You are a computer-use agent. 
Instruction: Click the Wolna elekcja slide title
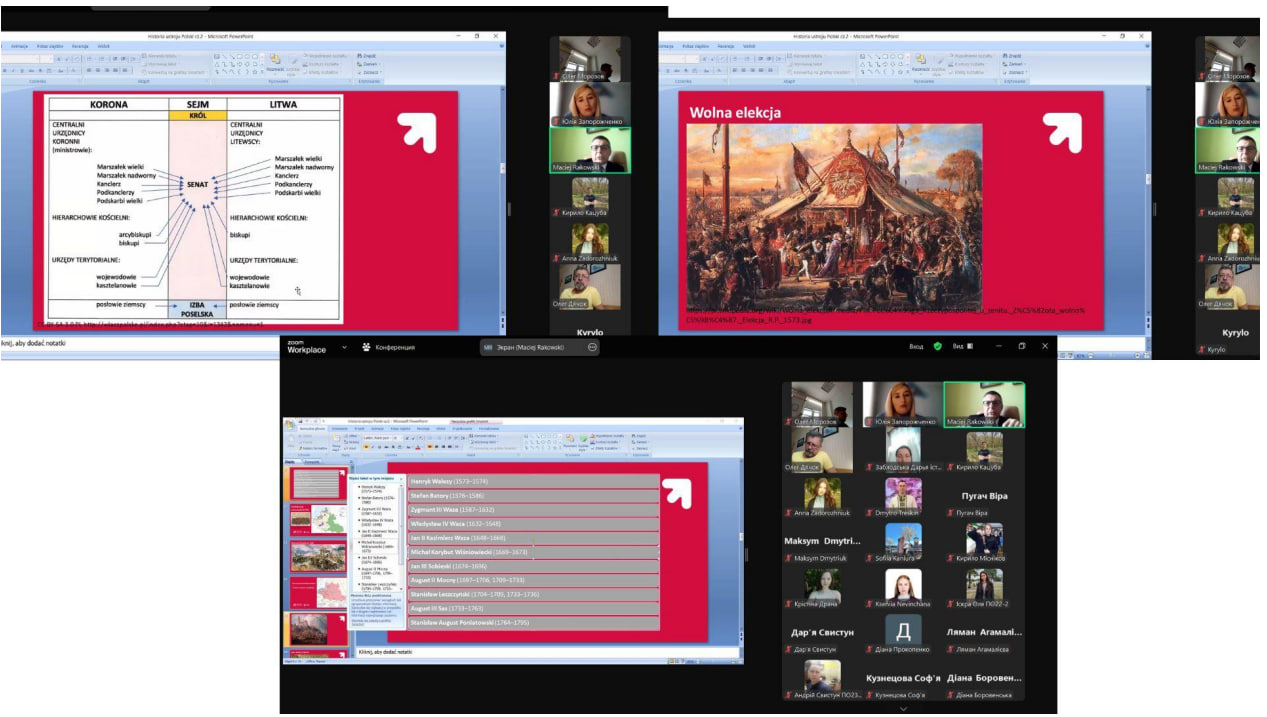click(735, 112)
